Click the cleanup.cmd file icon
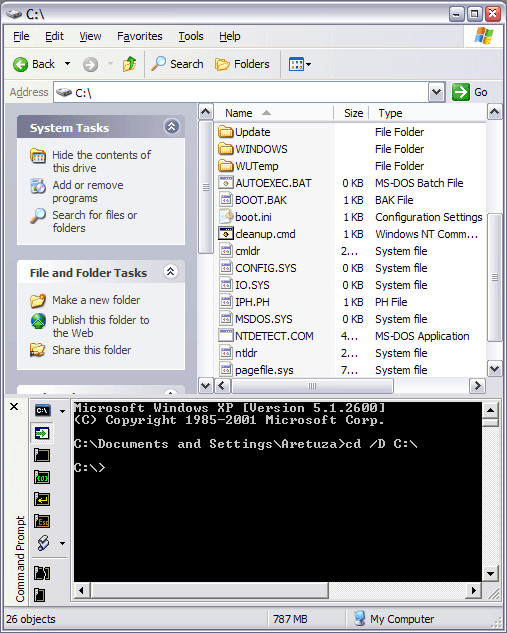Viewport: 507px width, 633px height. 226,234
